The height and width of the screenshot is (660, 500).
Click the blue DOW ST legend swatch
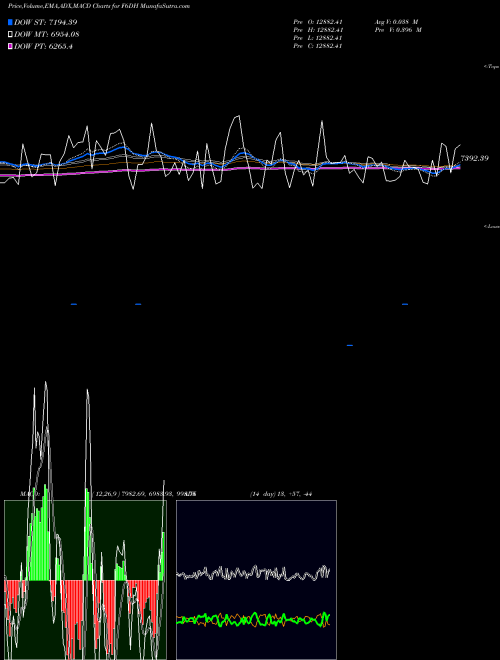coord(10,22)
